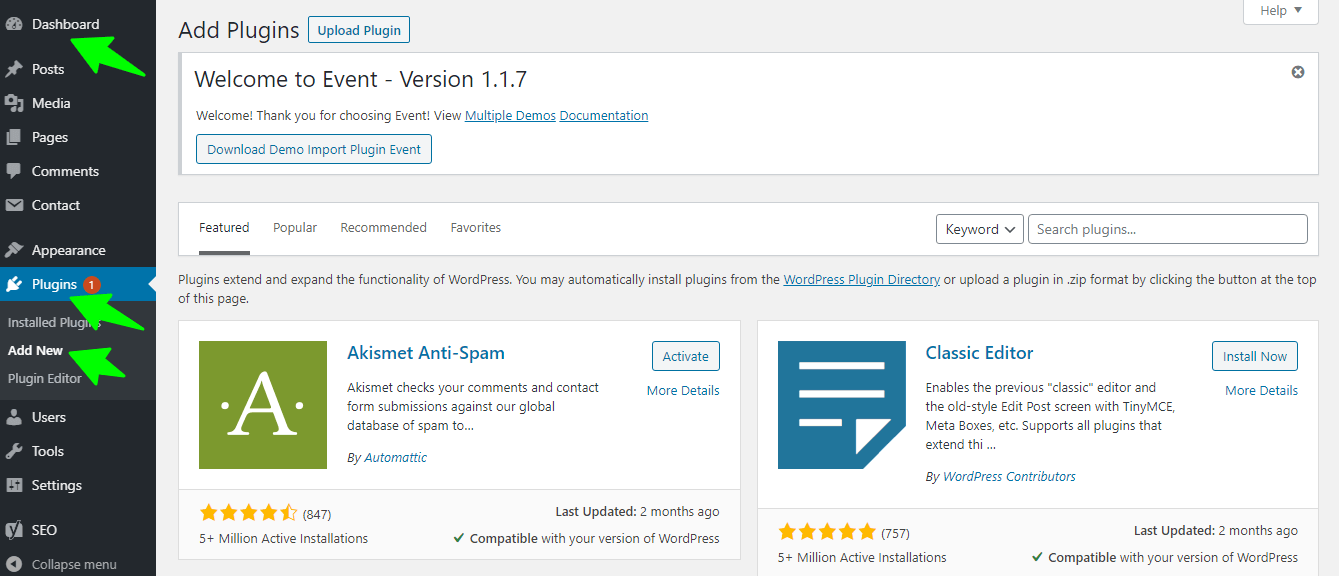Activate the Akismet Anti-Spam plugin

coord(685,356)
